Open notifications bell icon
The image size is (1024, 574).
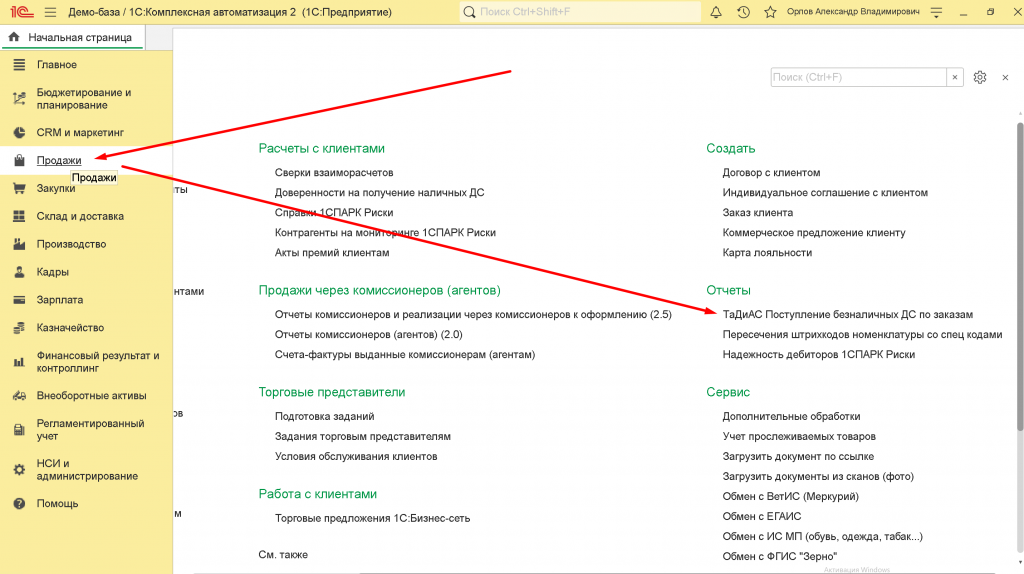click(x=716, y=12)
